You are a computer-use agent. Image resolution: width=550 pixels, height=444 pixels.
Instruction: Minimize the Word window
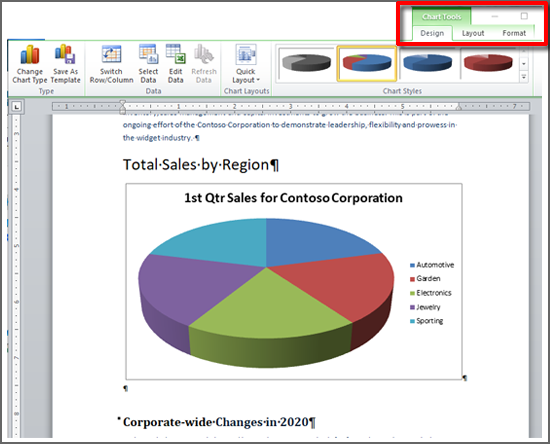[495, 16]
